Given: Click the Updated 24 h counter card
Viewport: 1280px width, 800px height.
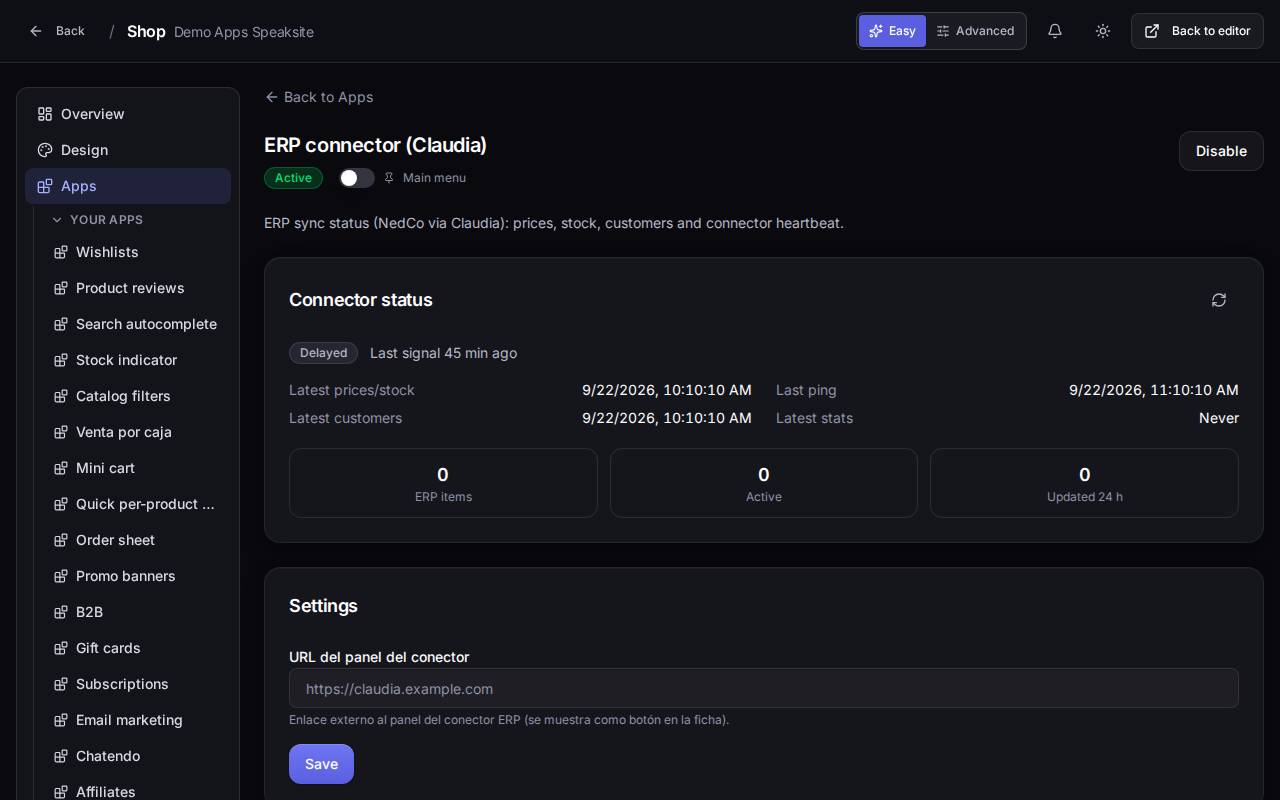Looking at the screenshot, I should (x=1084, y=483).
